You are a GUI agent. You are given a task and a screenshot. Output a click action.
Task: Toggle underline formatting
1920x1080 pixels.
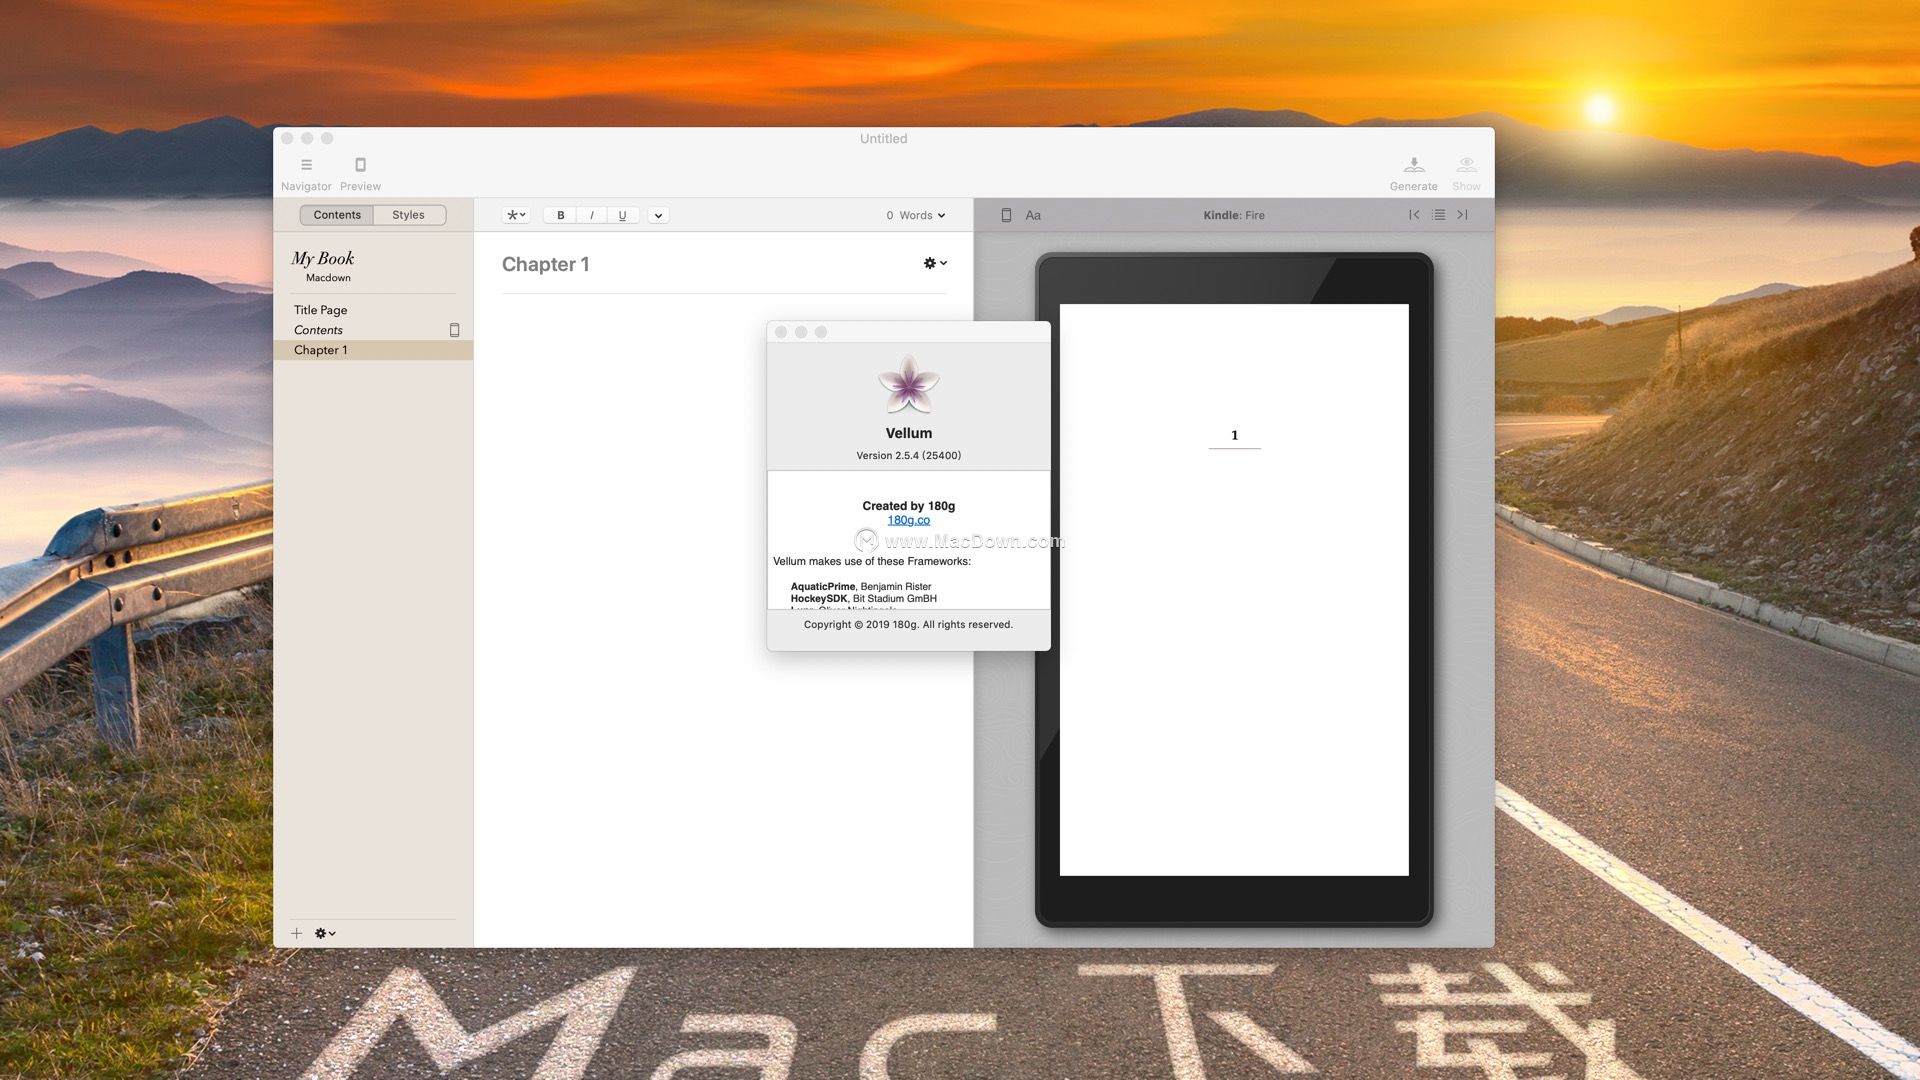(x=622, y=214)
